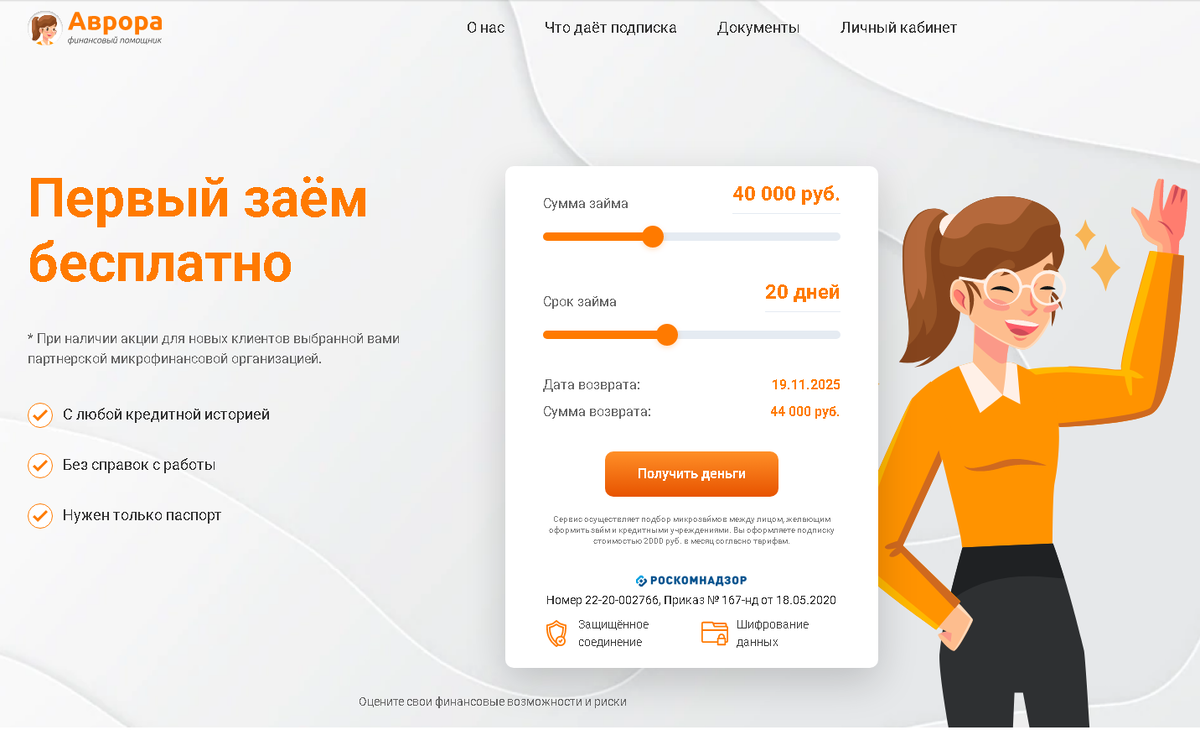
Task: Go to the Документы page
Action: (x=758, y=28)
